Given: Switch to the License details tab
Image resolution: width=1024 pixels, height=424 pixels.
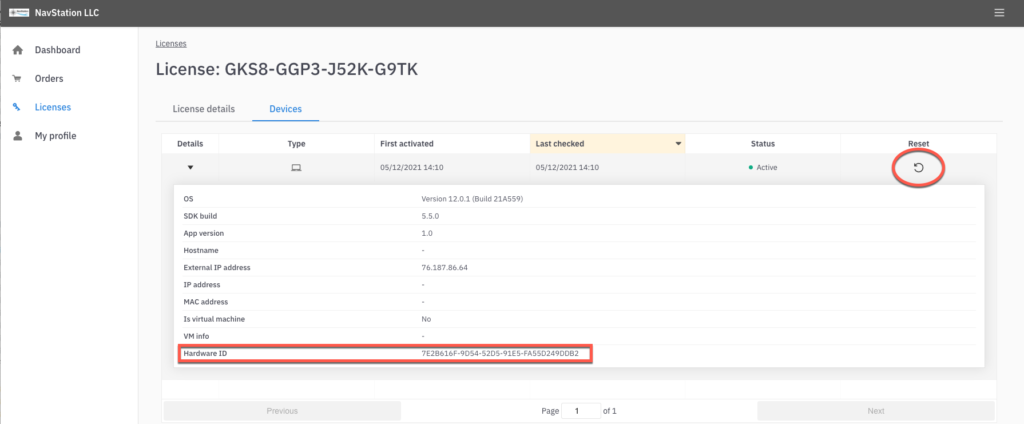Looking at the screenshot, I should [204, 109].
